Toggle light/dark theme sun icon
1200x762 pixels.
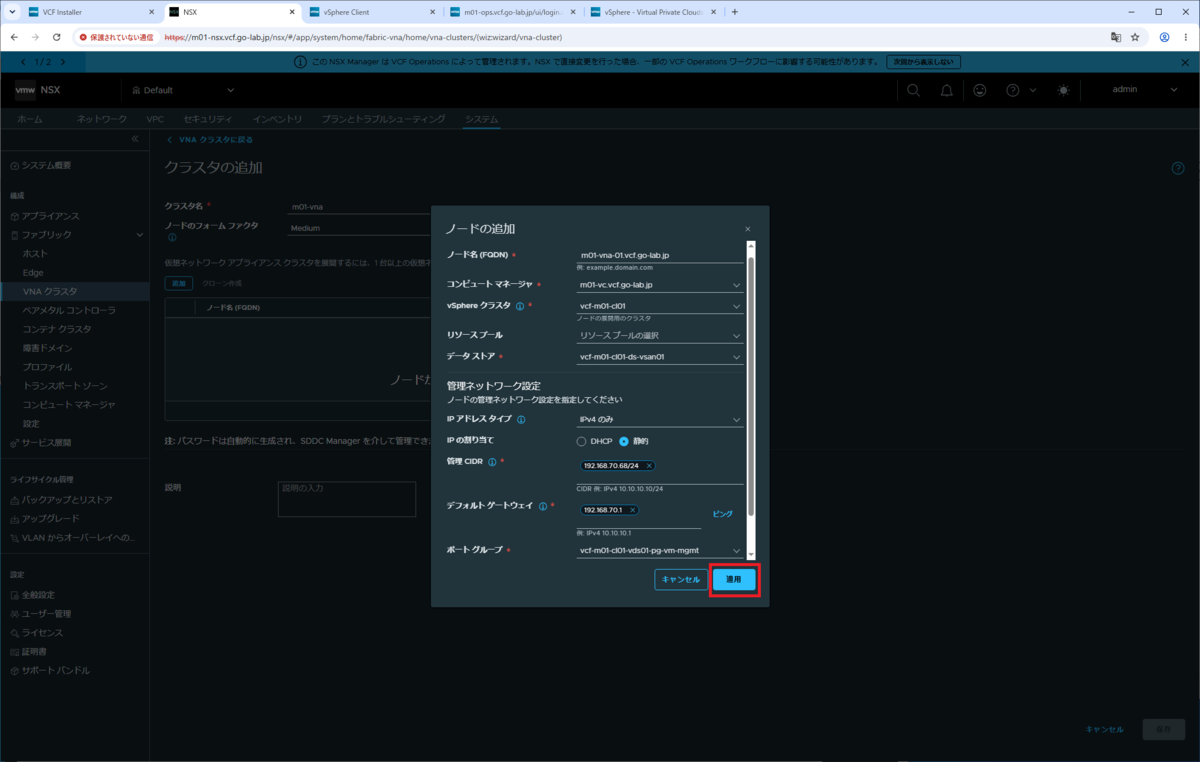click(x=1063, y=90)
